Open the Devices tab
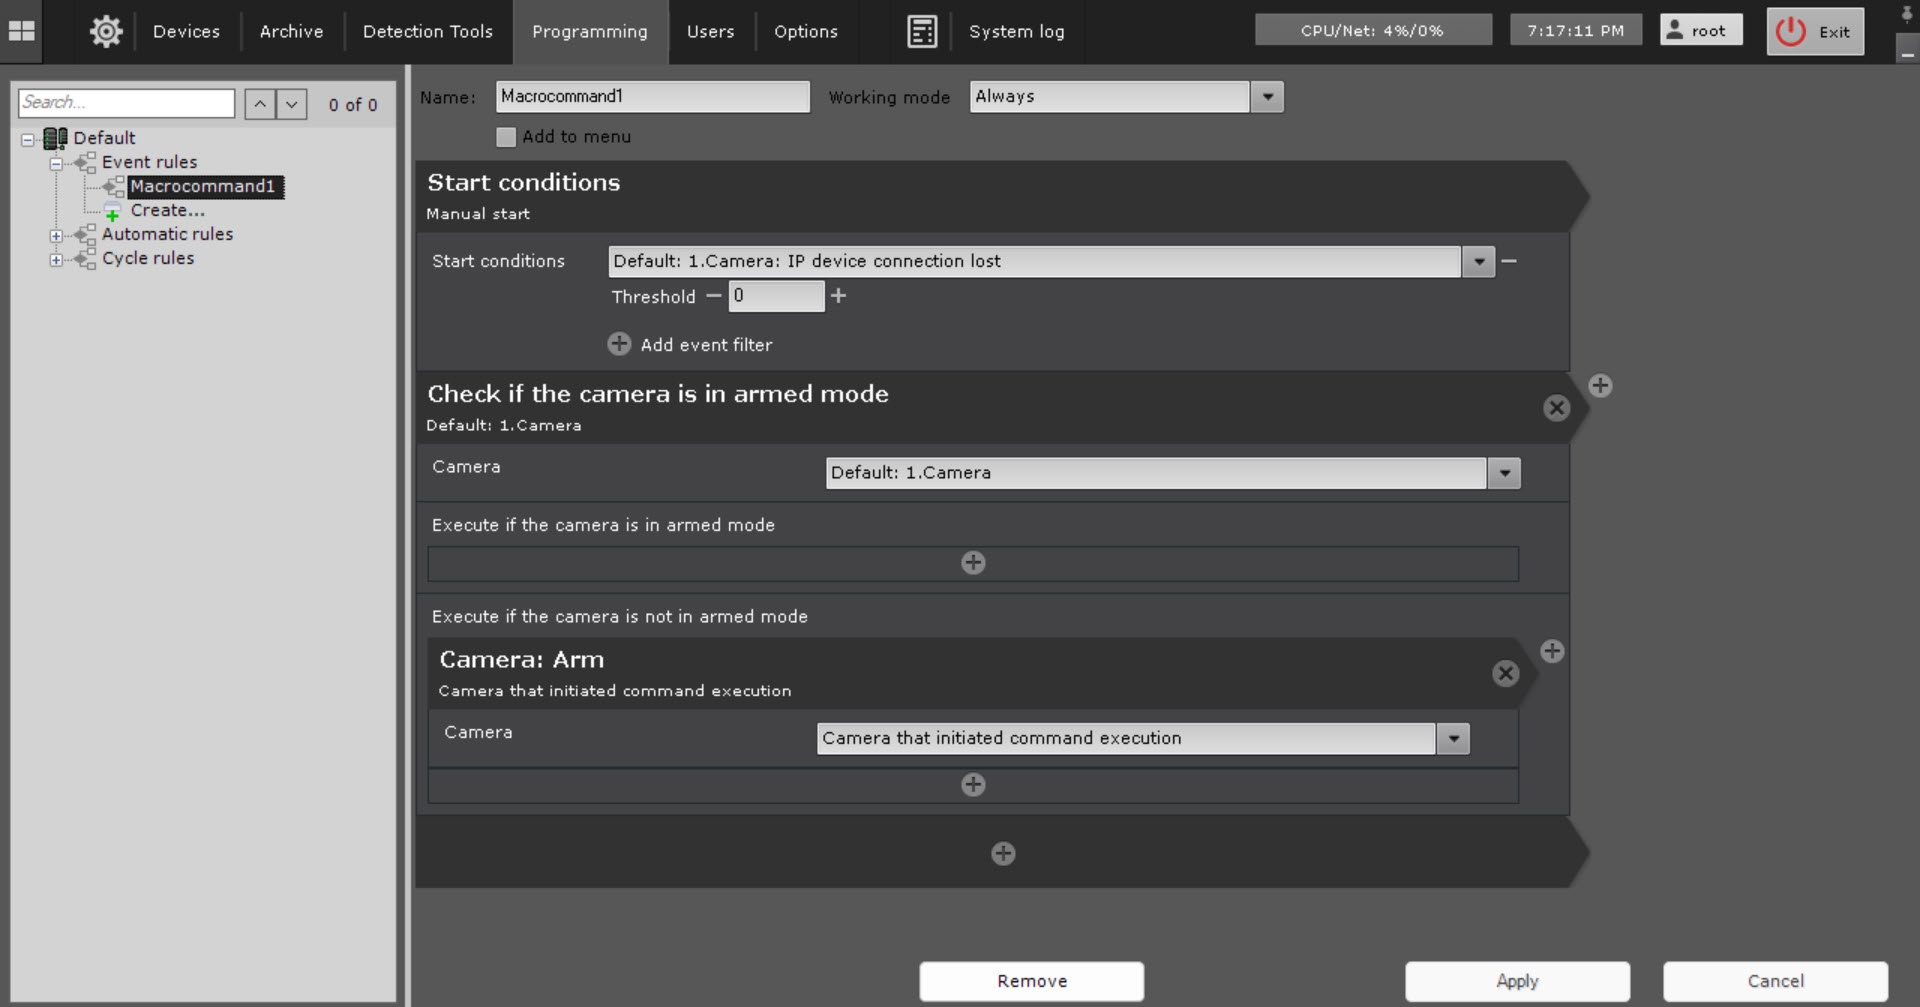Image resolution: width=1920 pixels, height=1007 pixels. pyautogui.click(x=186, y=31)
